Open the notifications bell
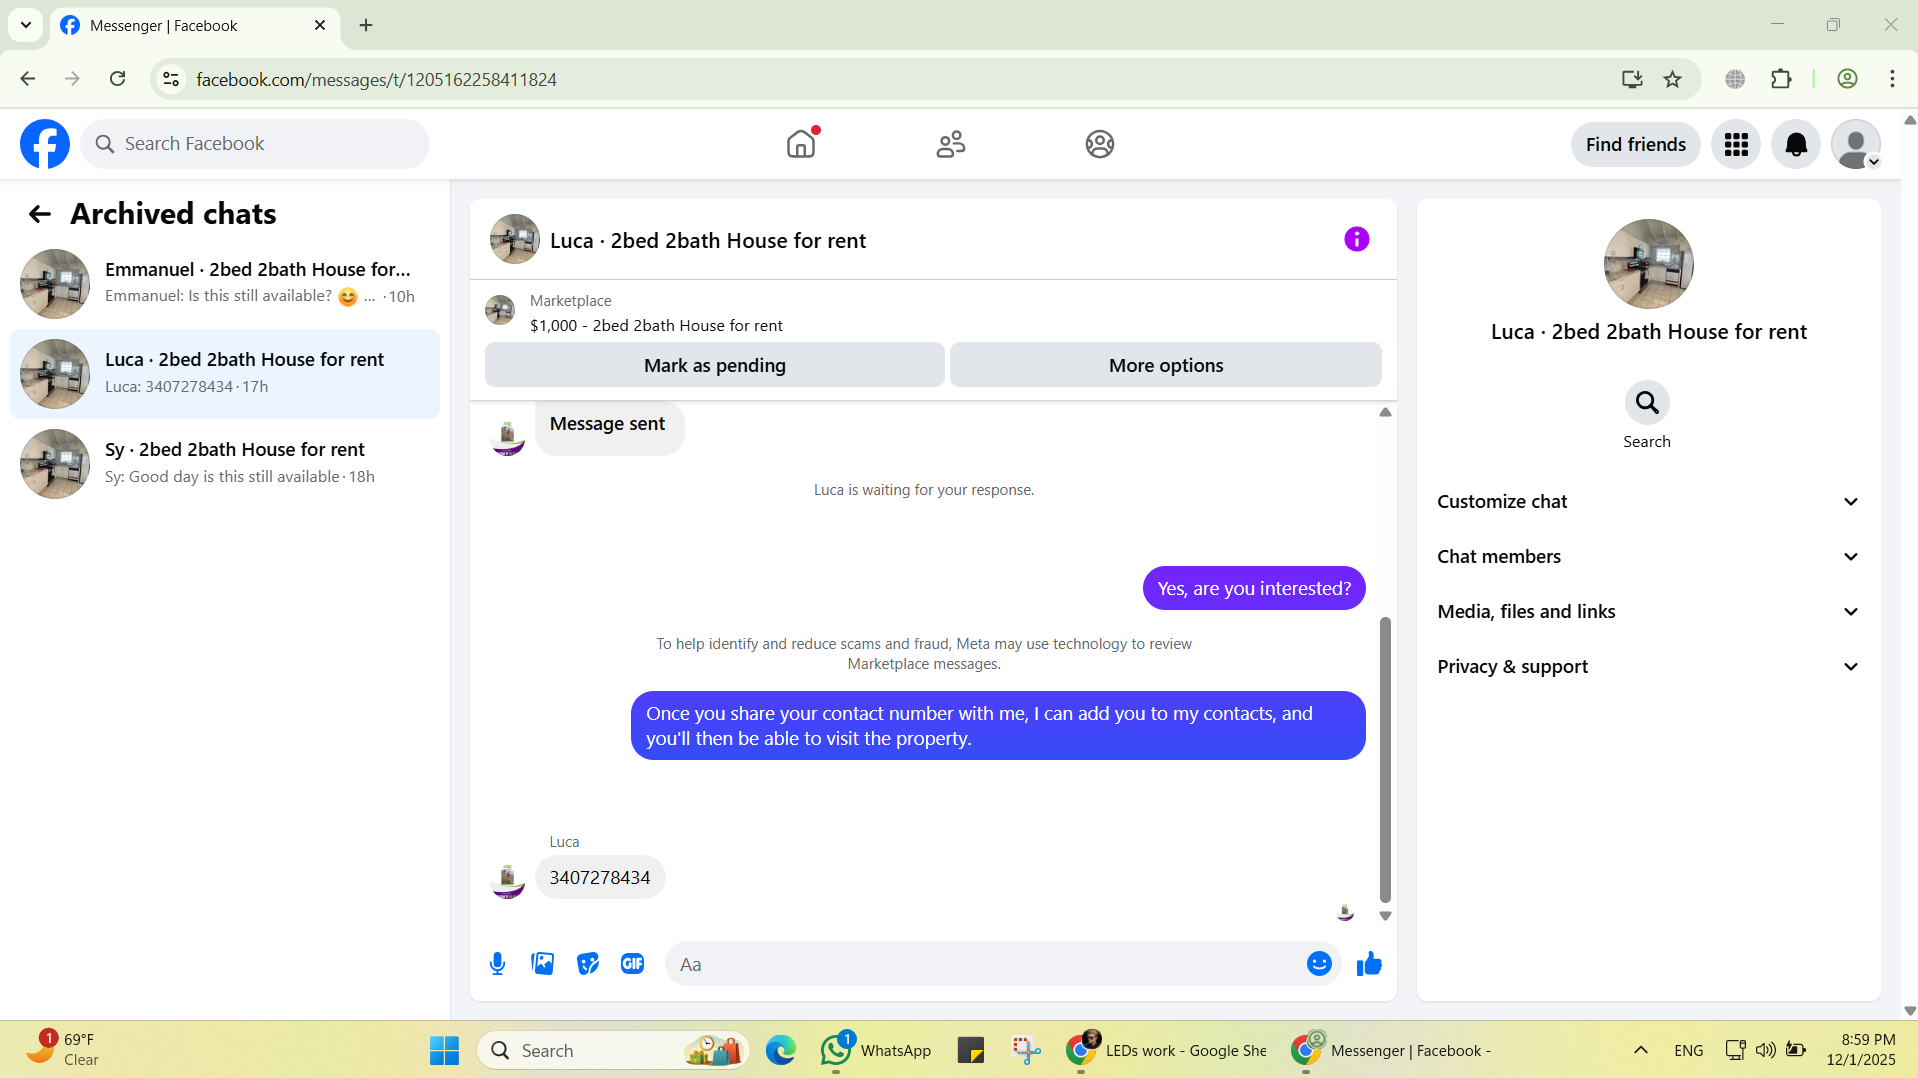 tap(1796, 144)
